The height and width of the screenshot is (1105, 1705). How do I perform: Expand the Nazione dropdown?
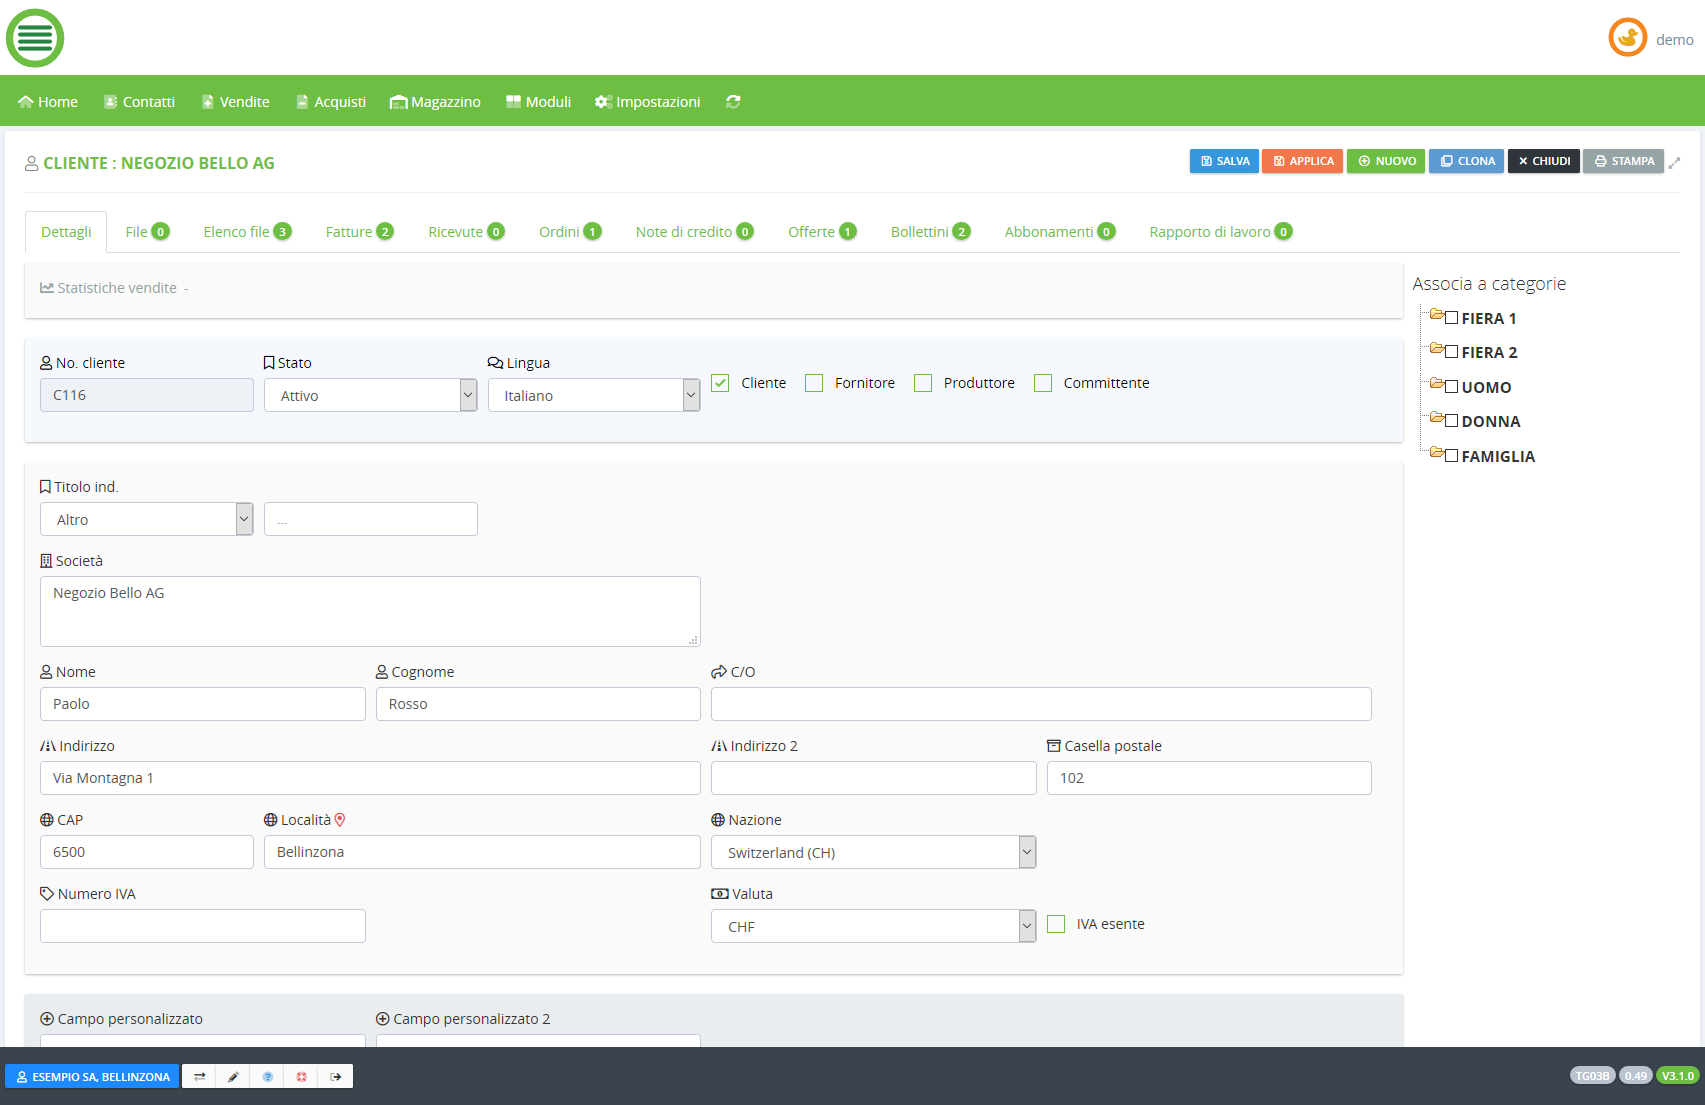point(873,853)
